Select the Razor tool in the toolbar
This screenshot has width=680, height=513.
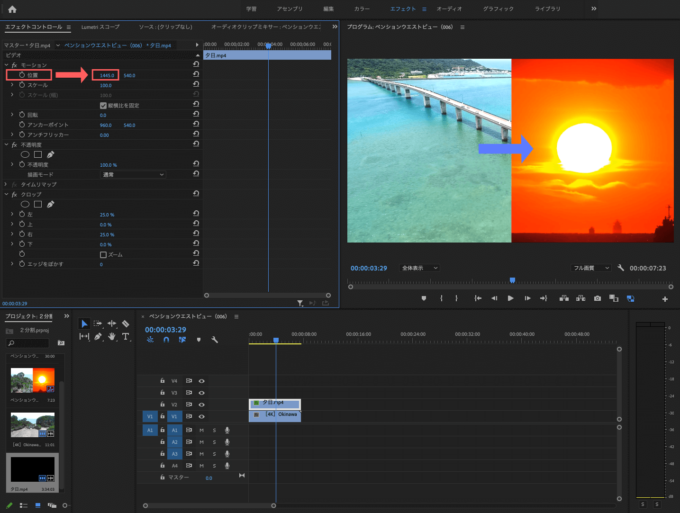pos(125,323)
